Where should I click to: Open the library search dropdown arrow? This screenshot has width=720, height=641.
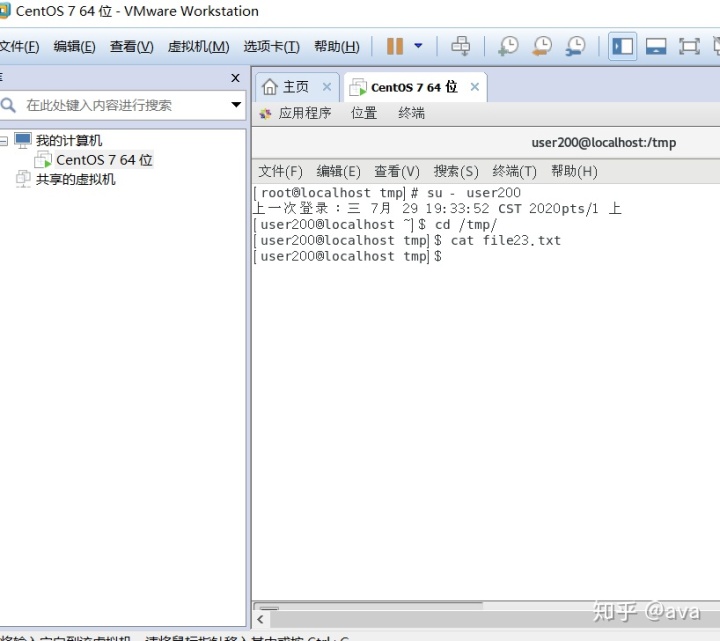pyautogui.click(x=236, y=105)
